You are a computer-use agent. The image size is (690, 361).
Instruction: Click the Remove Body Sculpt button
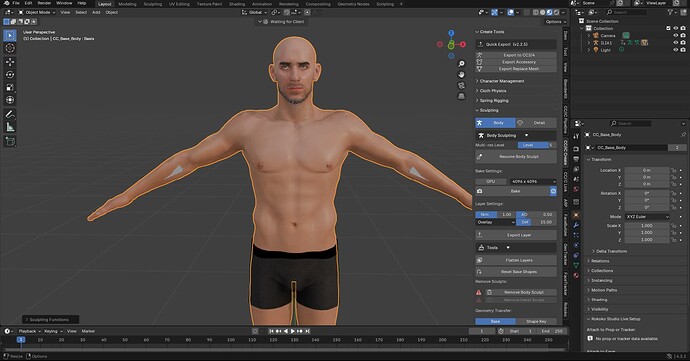click(521, 292)
